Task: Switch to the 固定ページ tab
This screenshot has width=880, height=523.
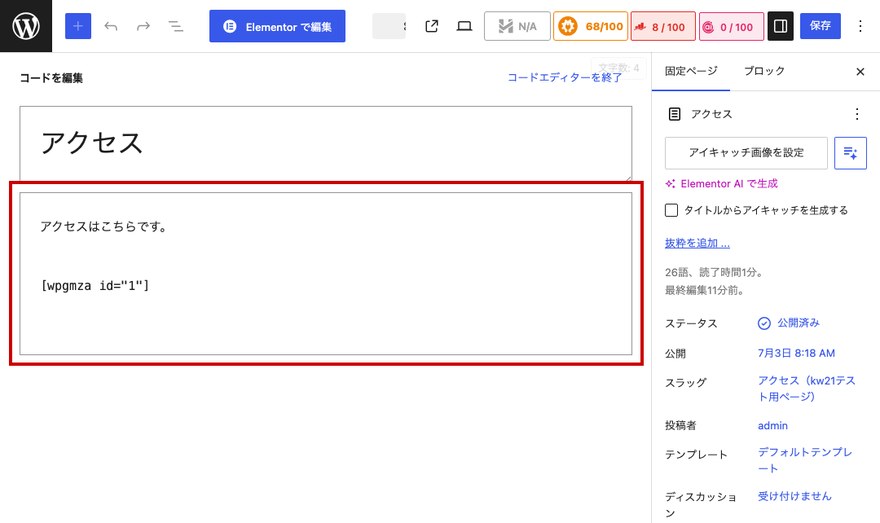Action: click(691, 71)
